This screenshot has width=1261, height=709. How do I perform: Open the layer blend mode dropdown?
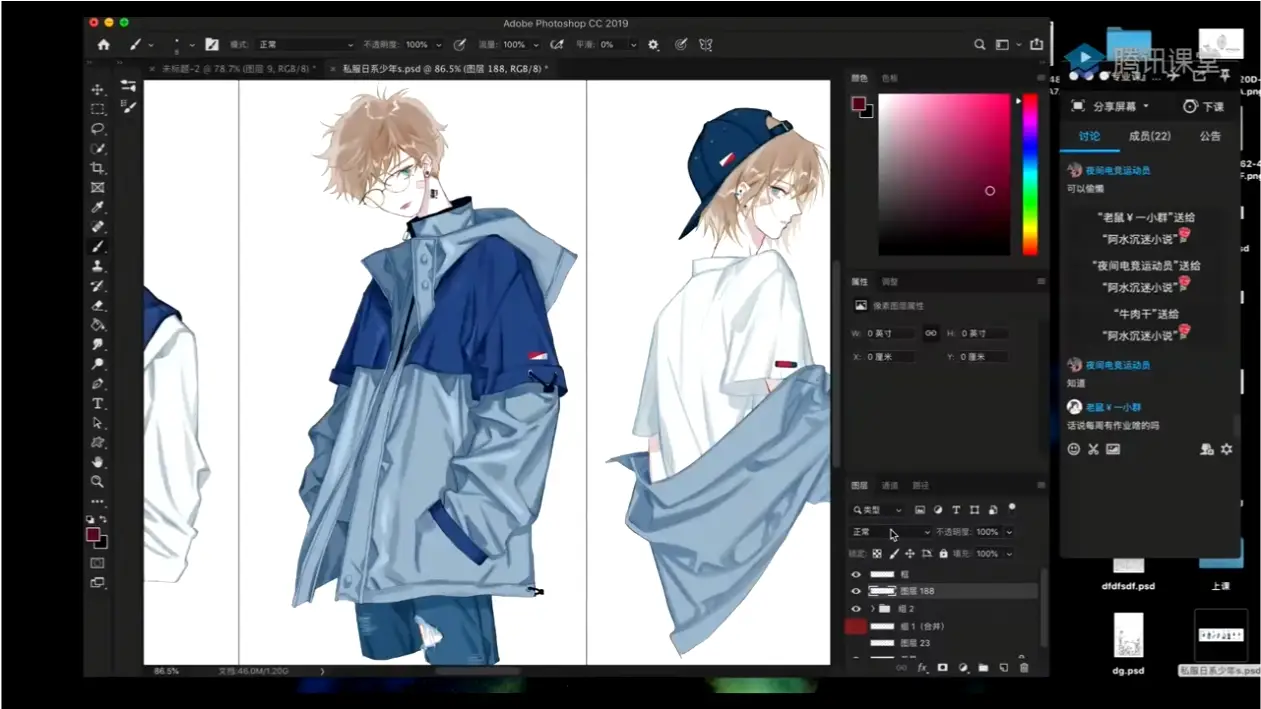point(890,531)
